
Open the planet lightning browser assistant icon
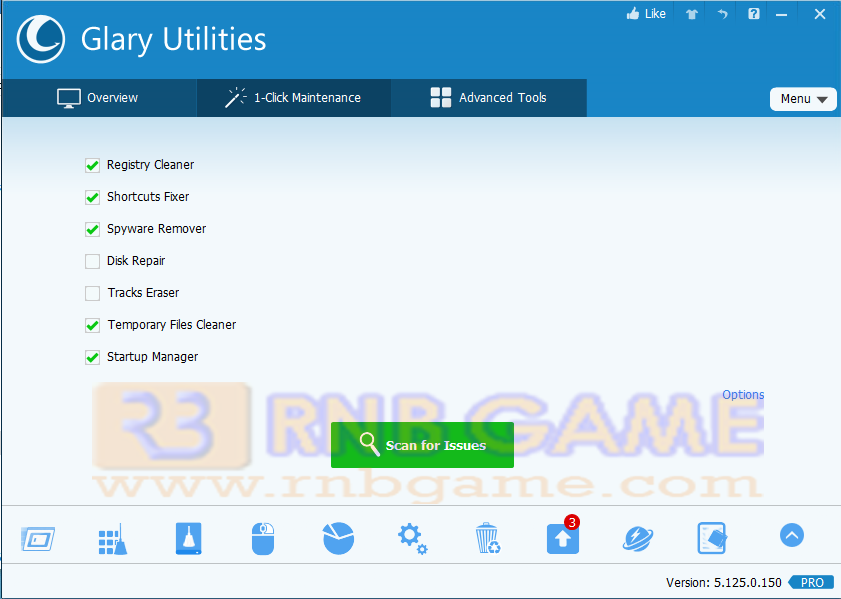(x=638, y=539)
